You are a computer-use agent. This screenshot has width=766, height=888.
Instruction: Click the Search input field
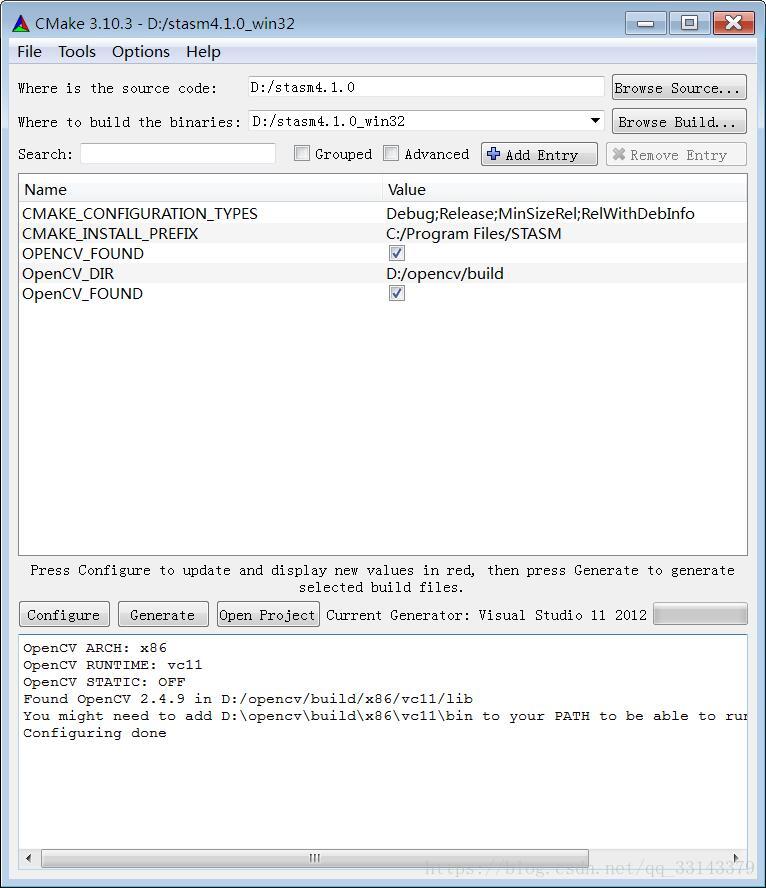[x=178, y=153]
